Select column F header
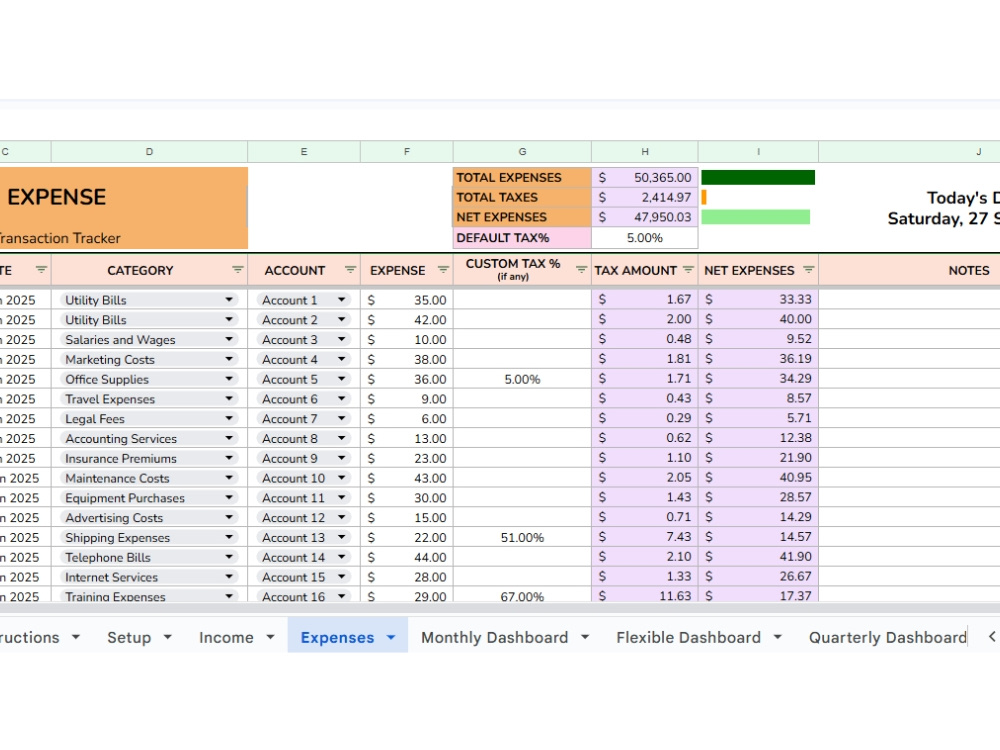 click(x=407, y=152)
